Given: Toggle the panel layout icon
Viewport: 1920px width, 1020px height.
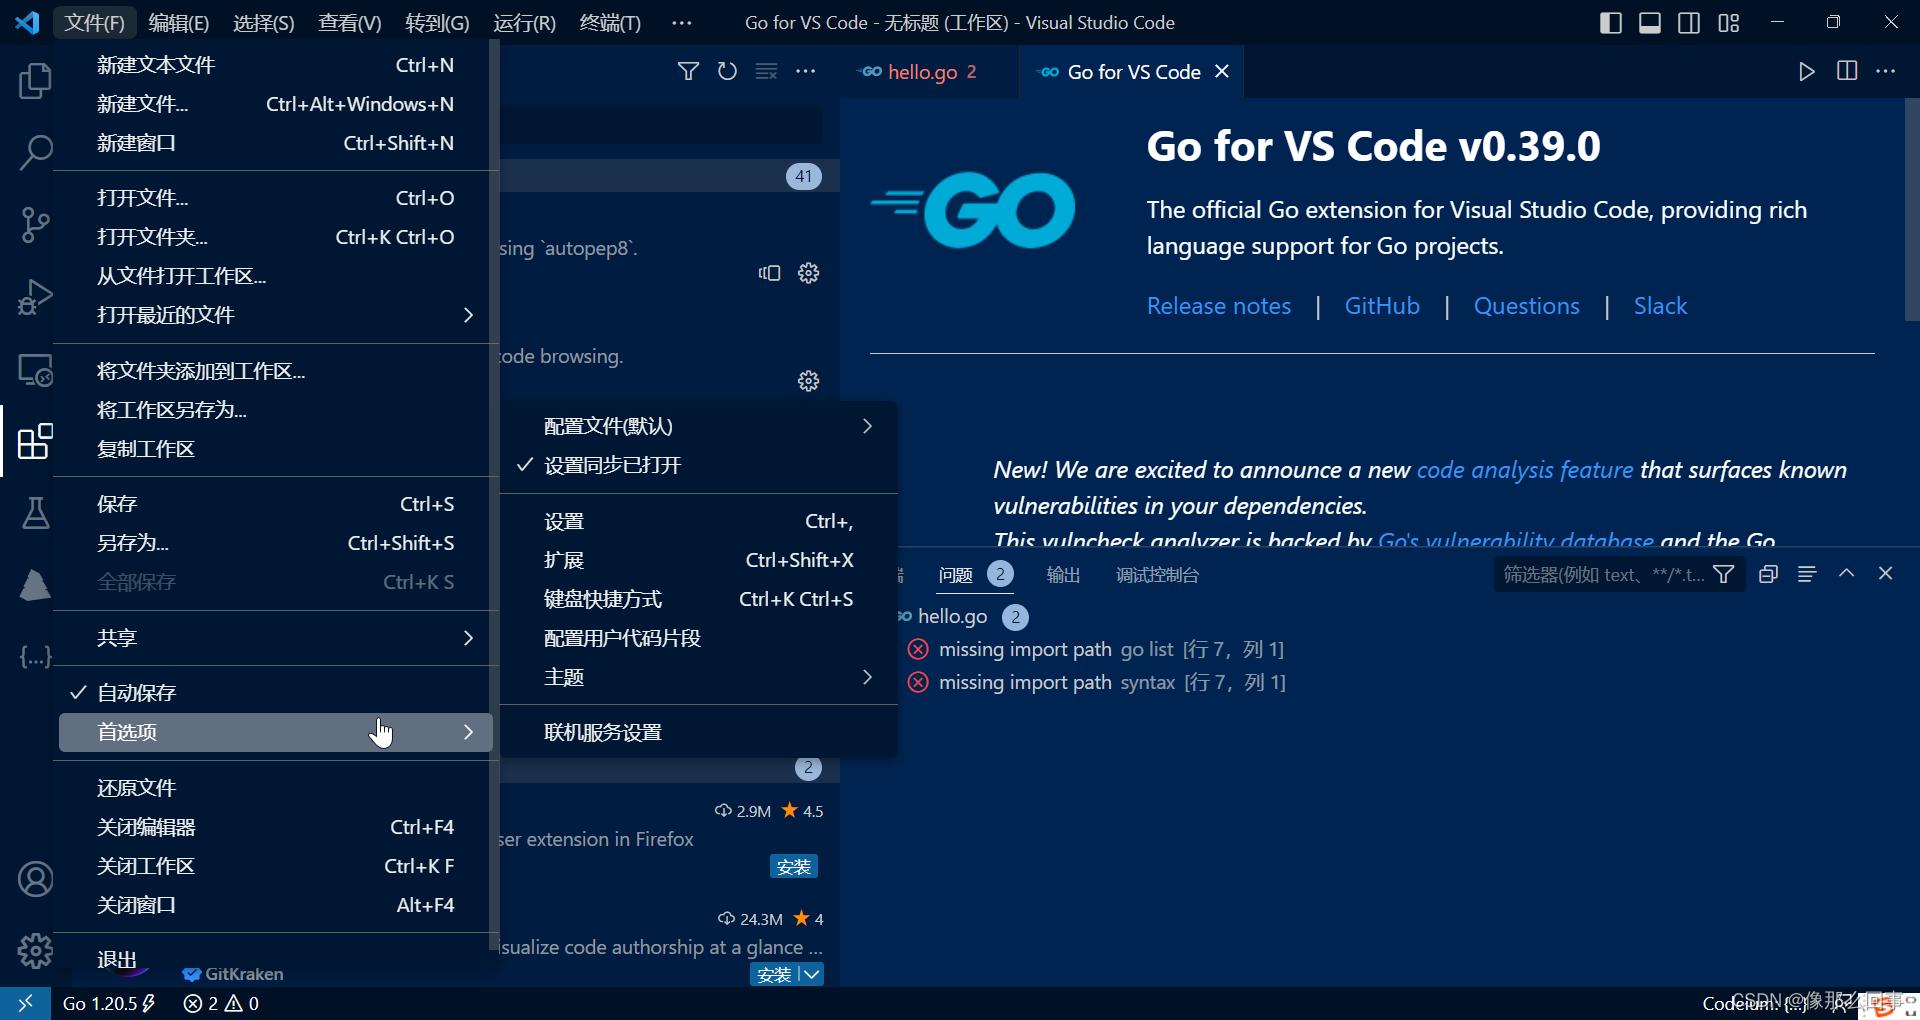Looking at the screenshot, I should [x=1649, y=21].
